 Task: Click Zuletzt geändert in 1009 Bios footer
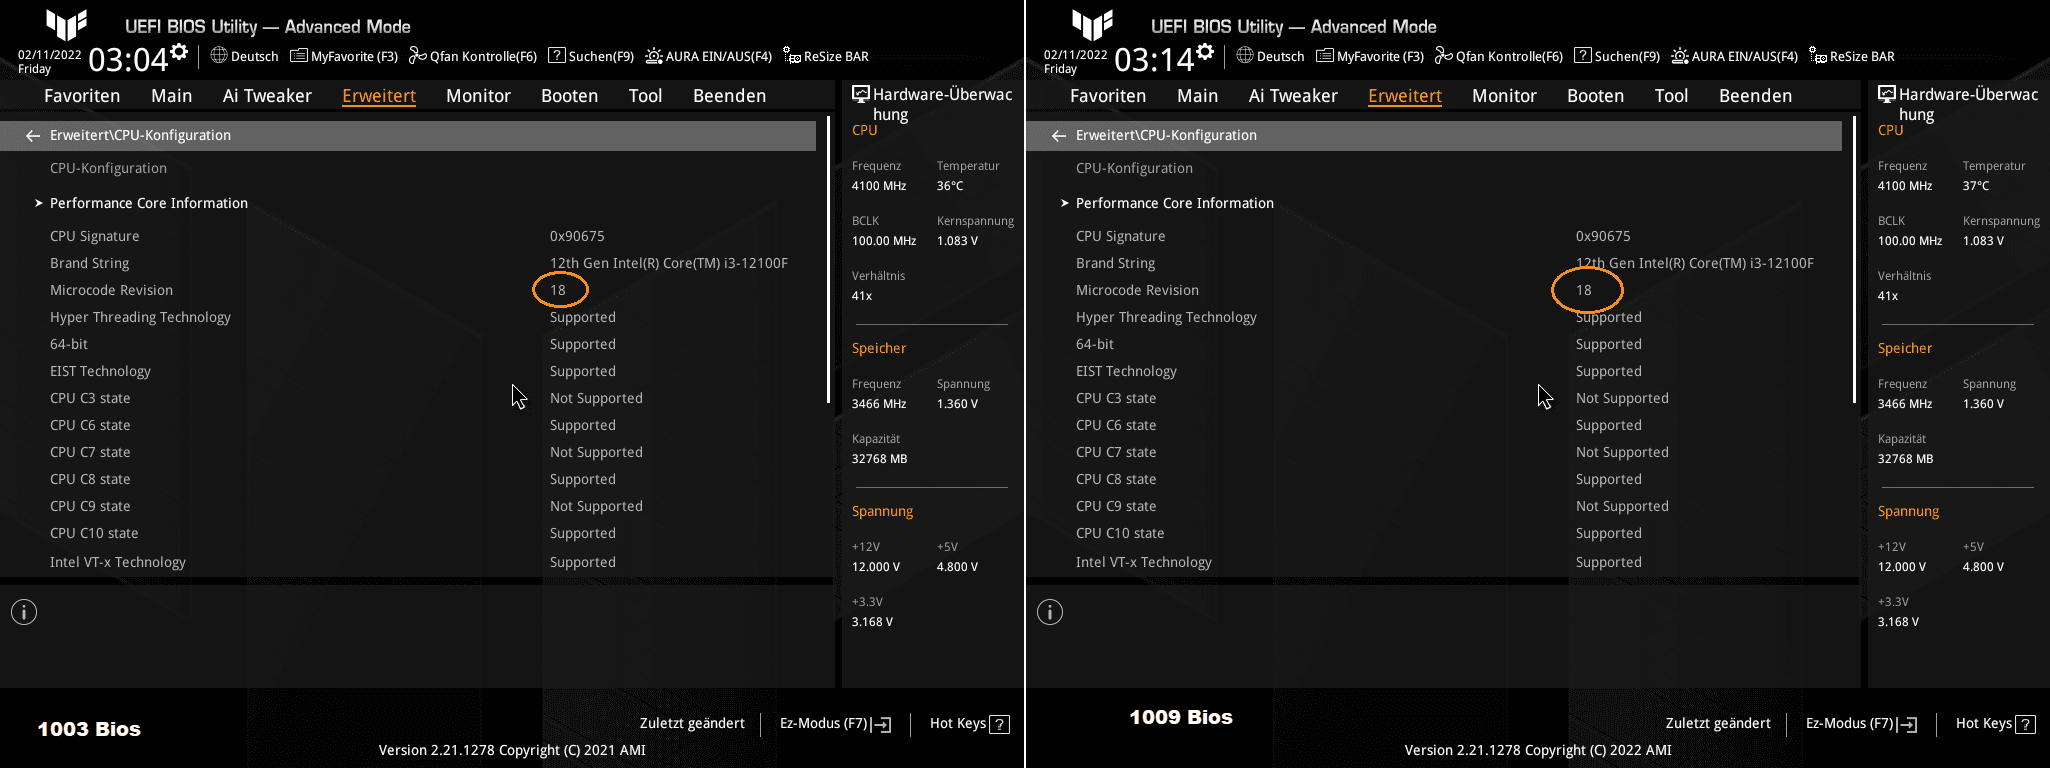pyautogui.click(x=1718, y=723)
